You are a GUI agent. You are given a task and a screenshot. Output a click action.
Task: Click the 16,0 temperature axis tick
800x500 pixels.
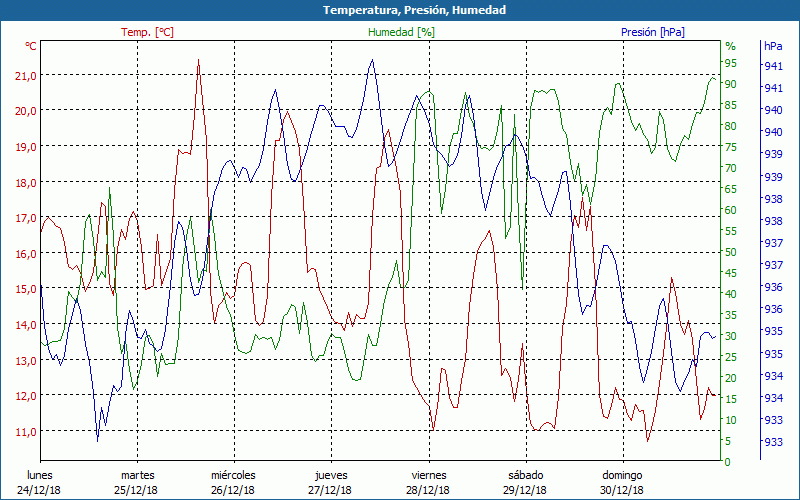pos(27,254)
